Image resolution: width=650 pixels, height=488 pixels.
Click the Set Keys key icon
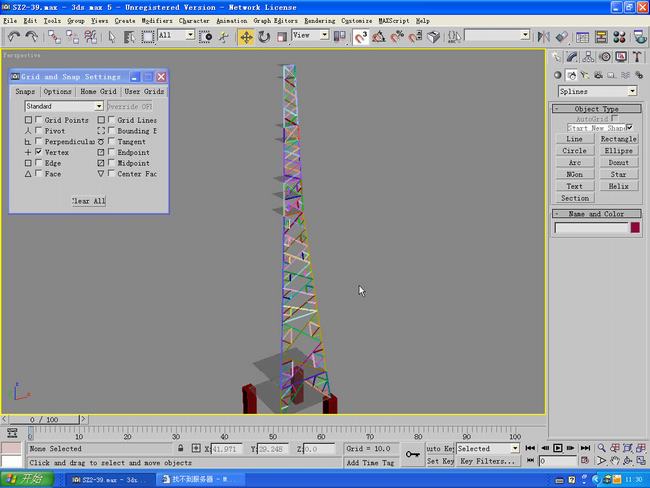click(x=412, y=454)
